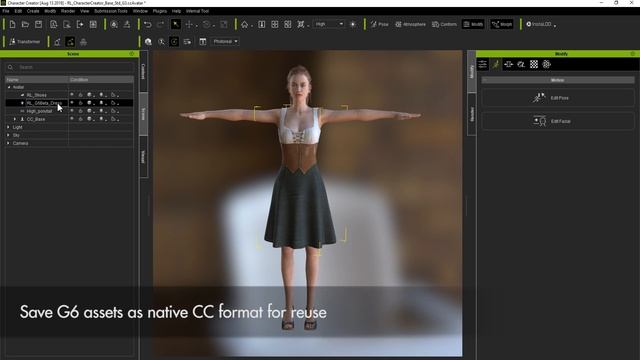Open the Photoreal render mode dropdown
Screen dimensions: 640x360
(x=225, y=42)
